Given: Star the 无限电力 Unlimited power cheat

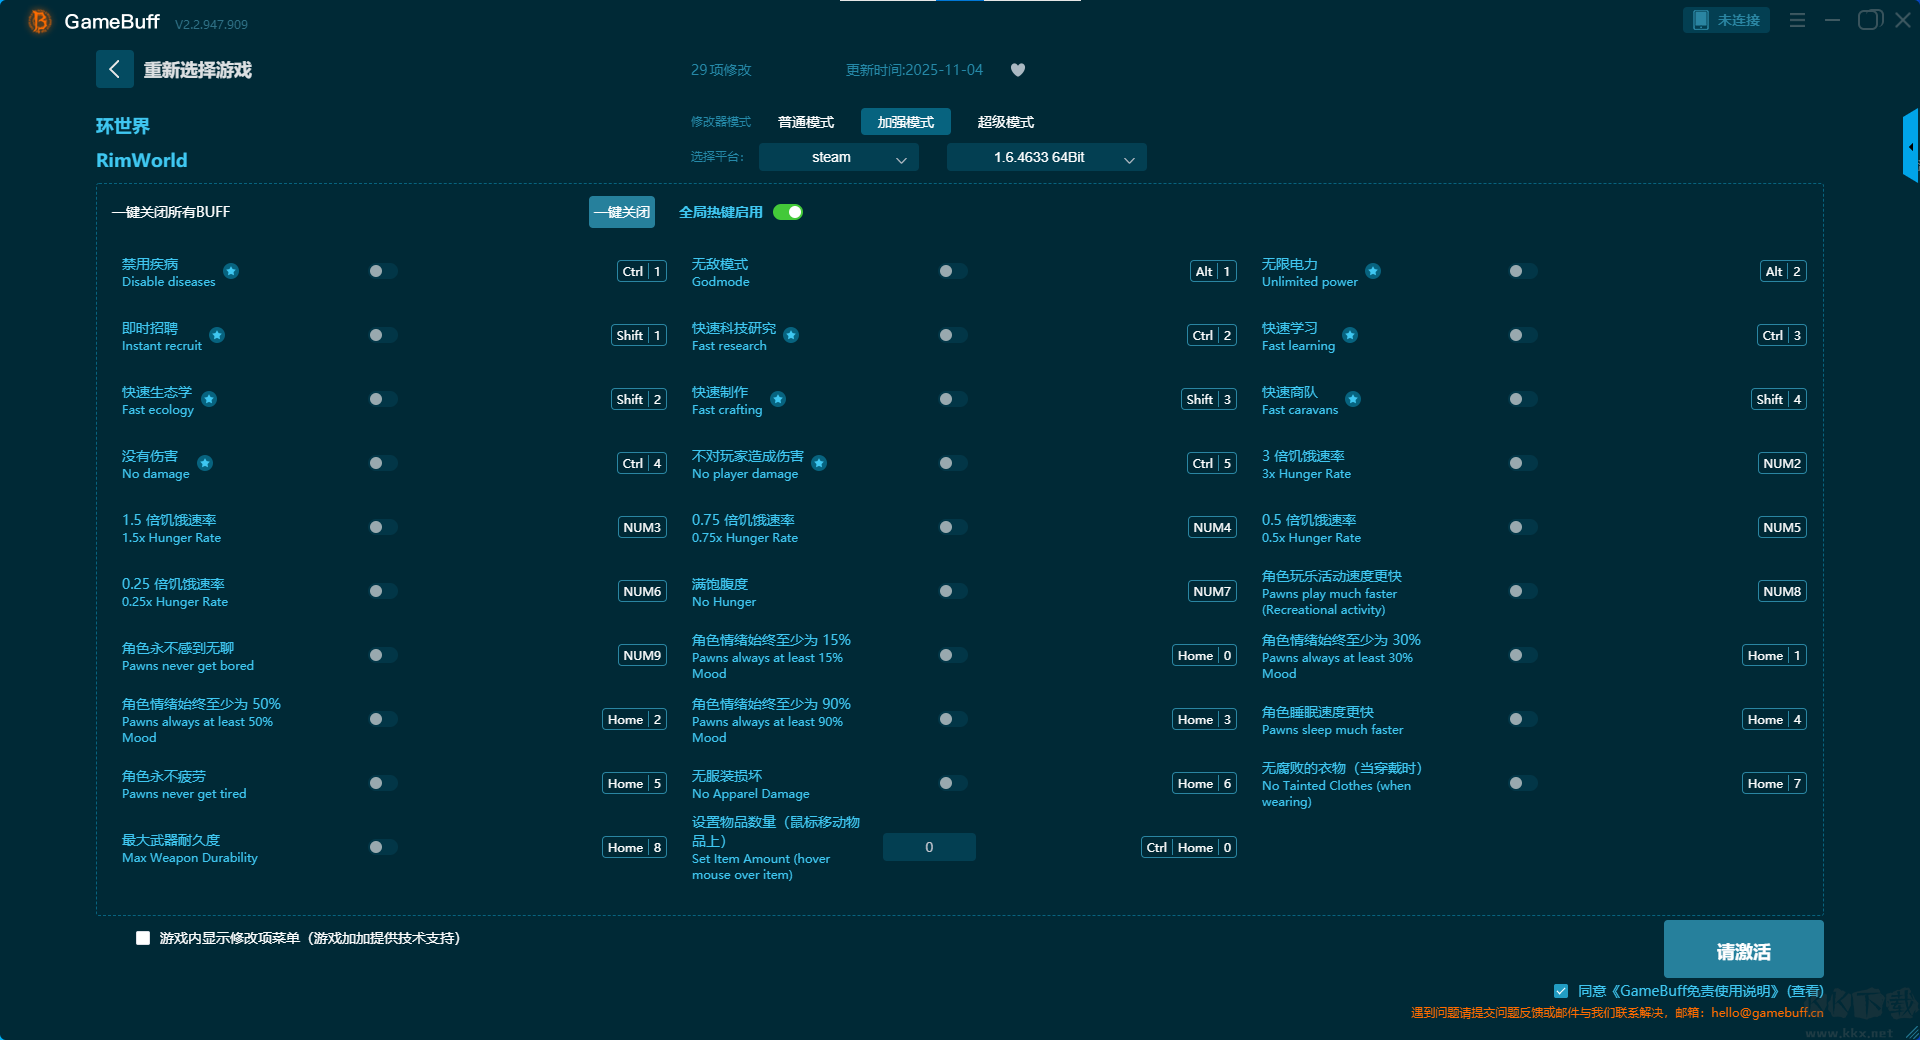Looking at the screenshot, I should click(1374, 271).
